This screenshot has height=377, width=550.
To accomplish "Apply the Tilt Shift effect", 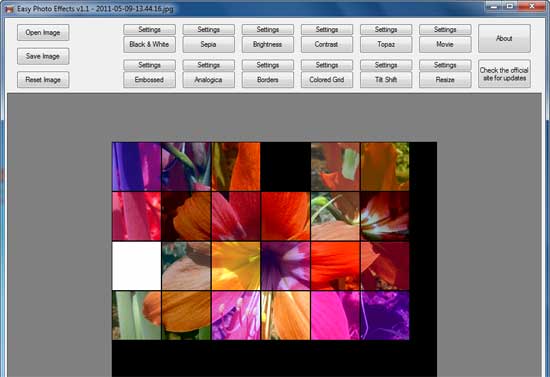I will [x=386, y=80].
